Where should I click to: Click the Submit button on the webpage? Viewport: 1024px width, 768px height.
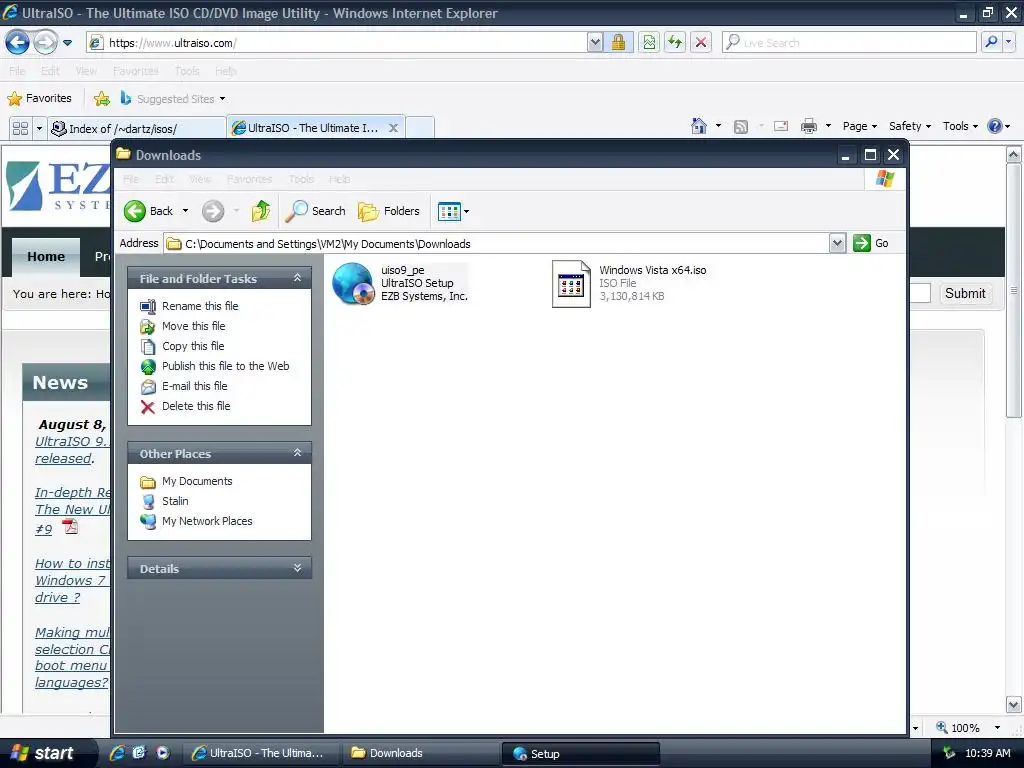tap(965, 293)
